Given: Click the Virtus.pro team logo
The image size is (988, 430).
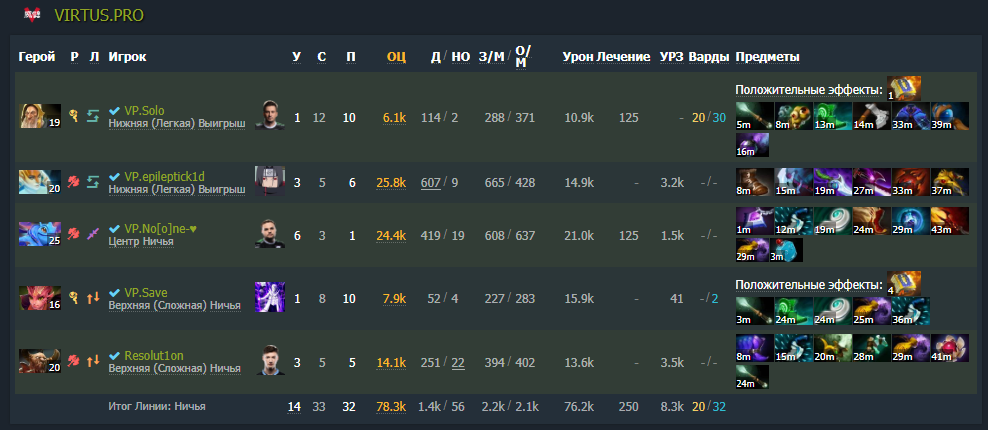Looking at the screenshot, I should point(32,15).
